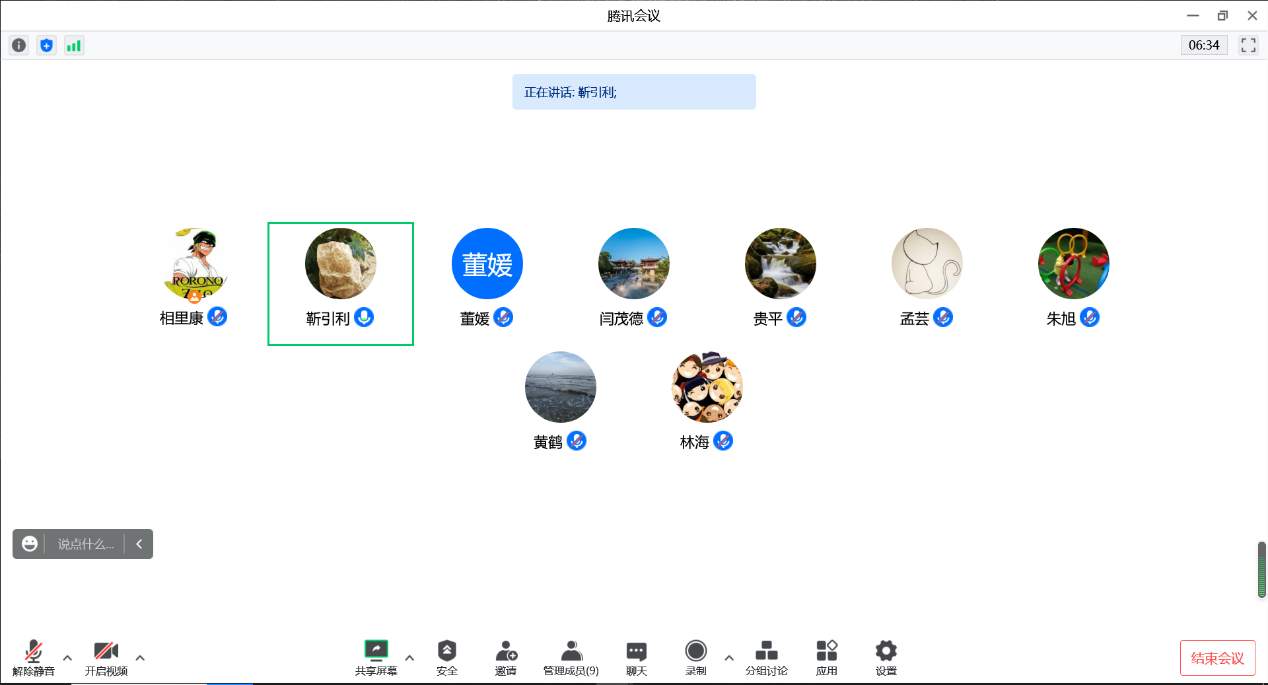1268x685 pixels.
Task: Click Share Screen (共享屏幕)
Action: click(x=376, y=658)
